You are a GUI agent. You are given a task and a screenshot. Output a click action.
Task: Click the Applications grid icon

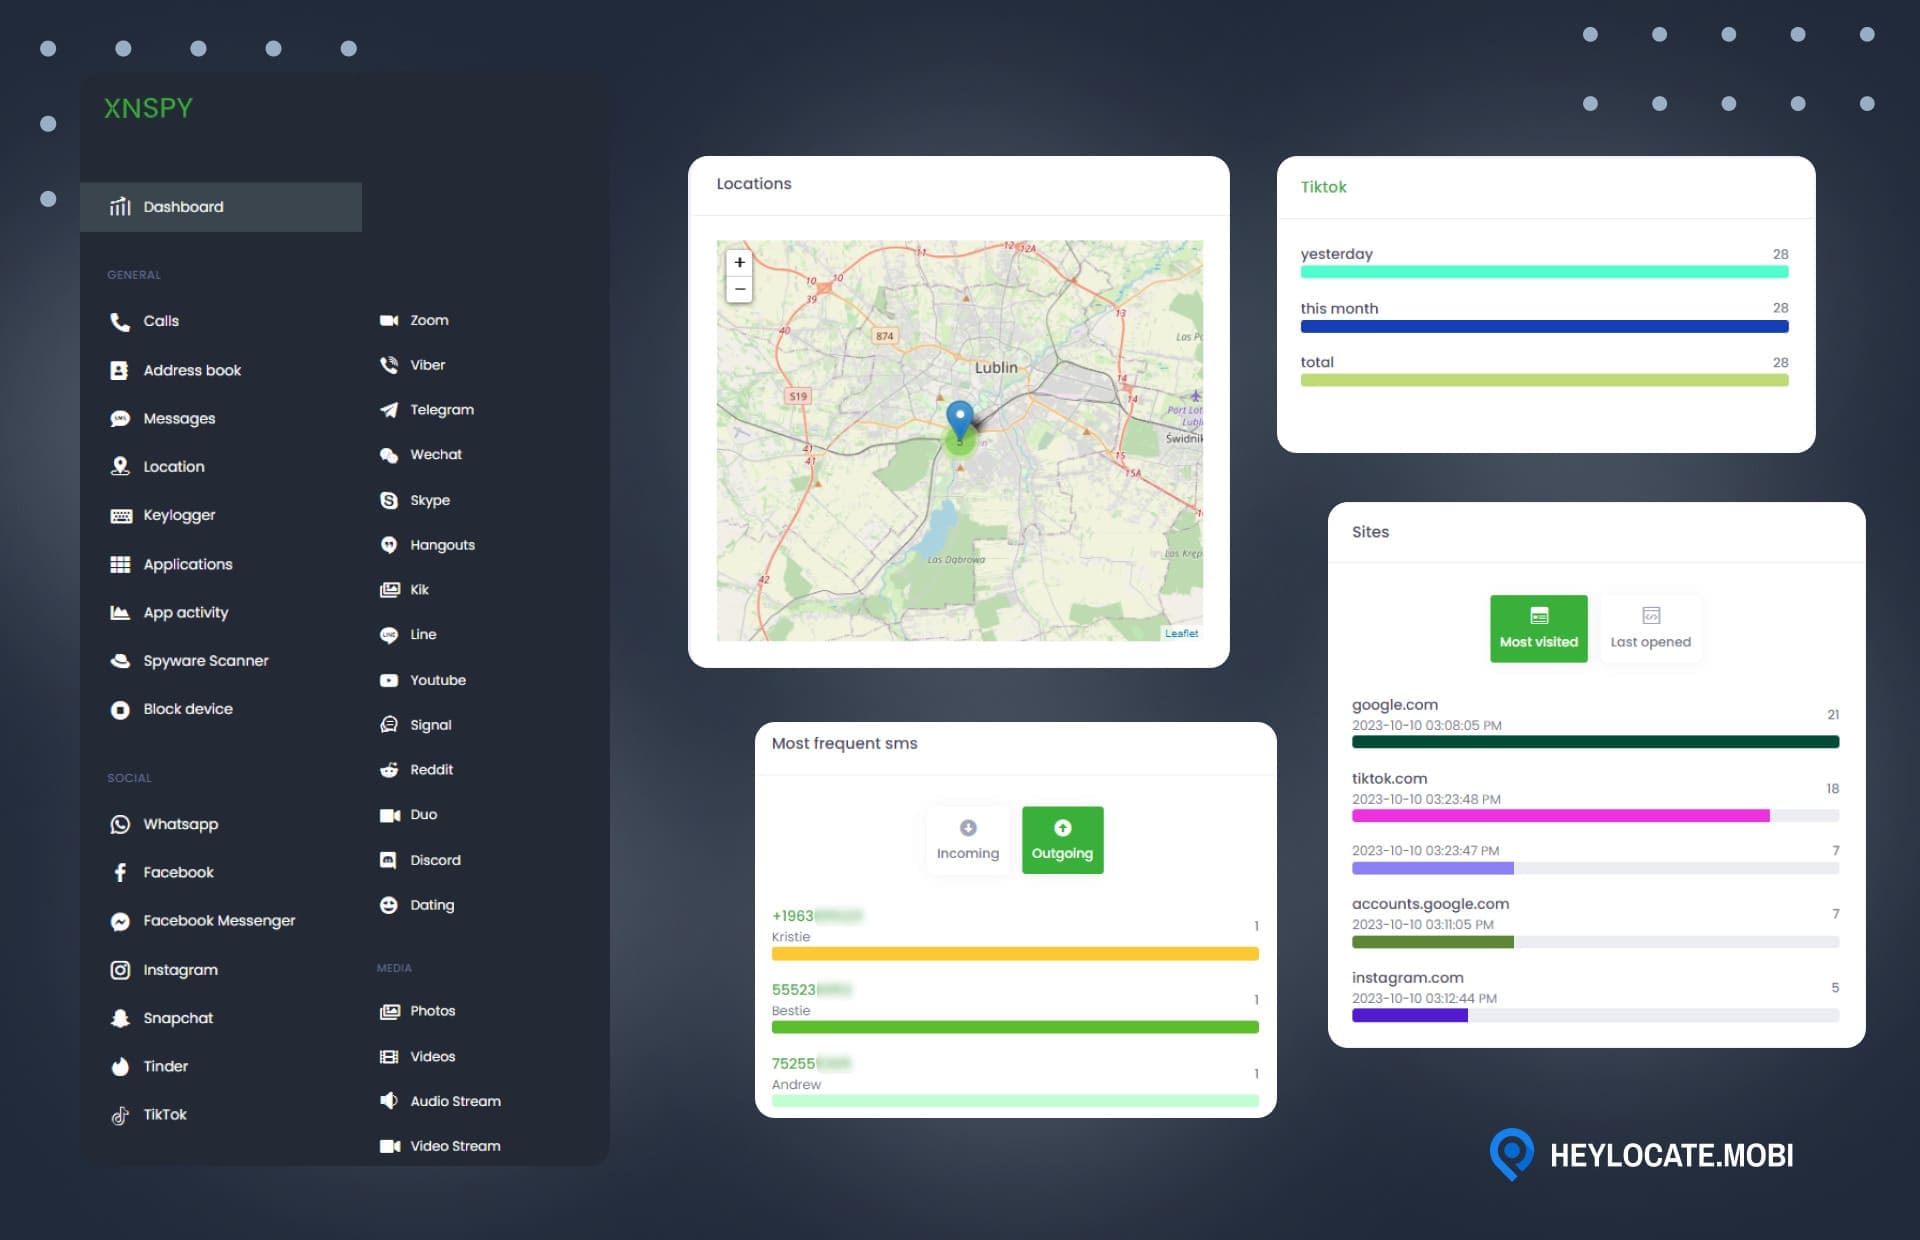(120, 564)
